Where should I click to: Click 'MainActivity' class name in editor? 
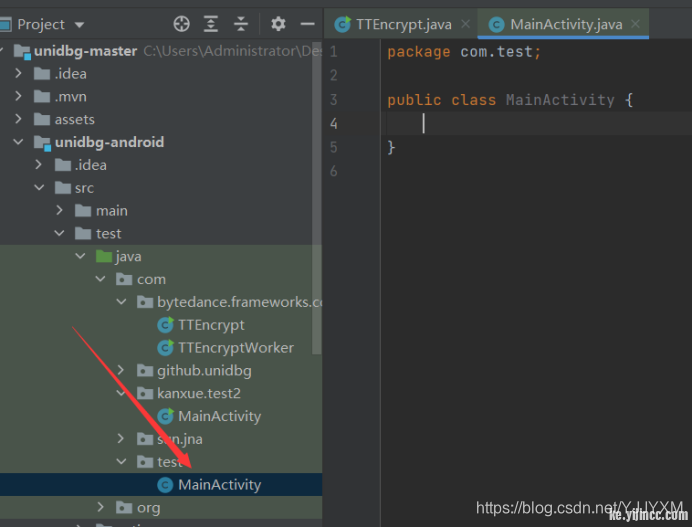click(x=560, y=100)
